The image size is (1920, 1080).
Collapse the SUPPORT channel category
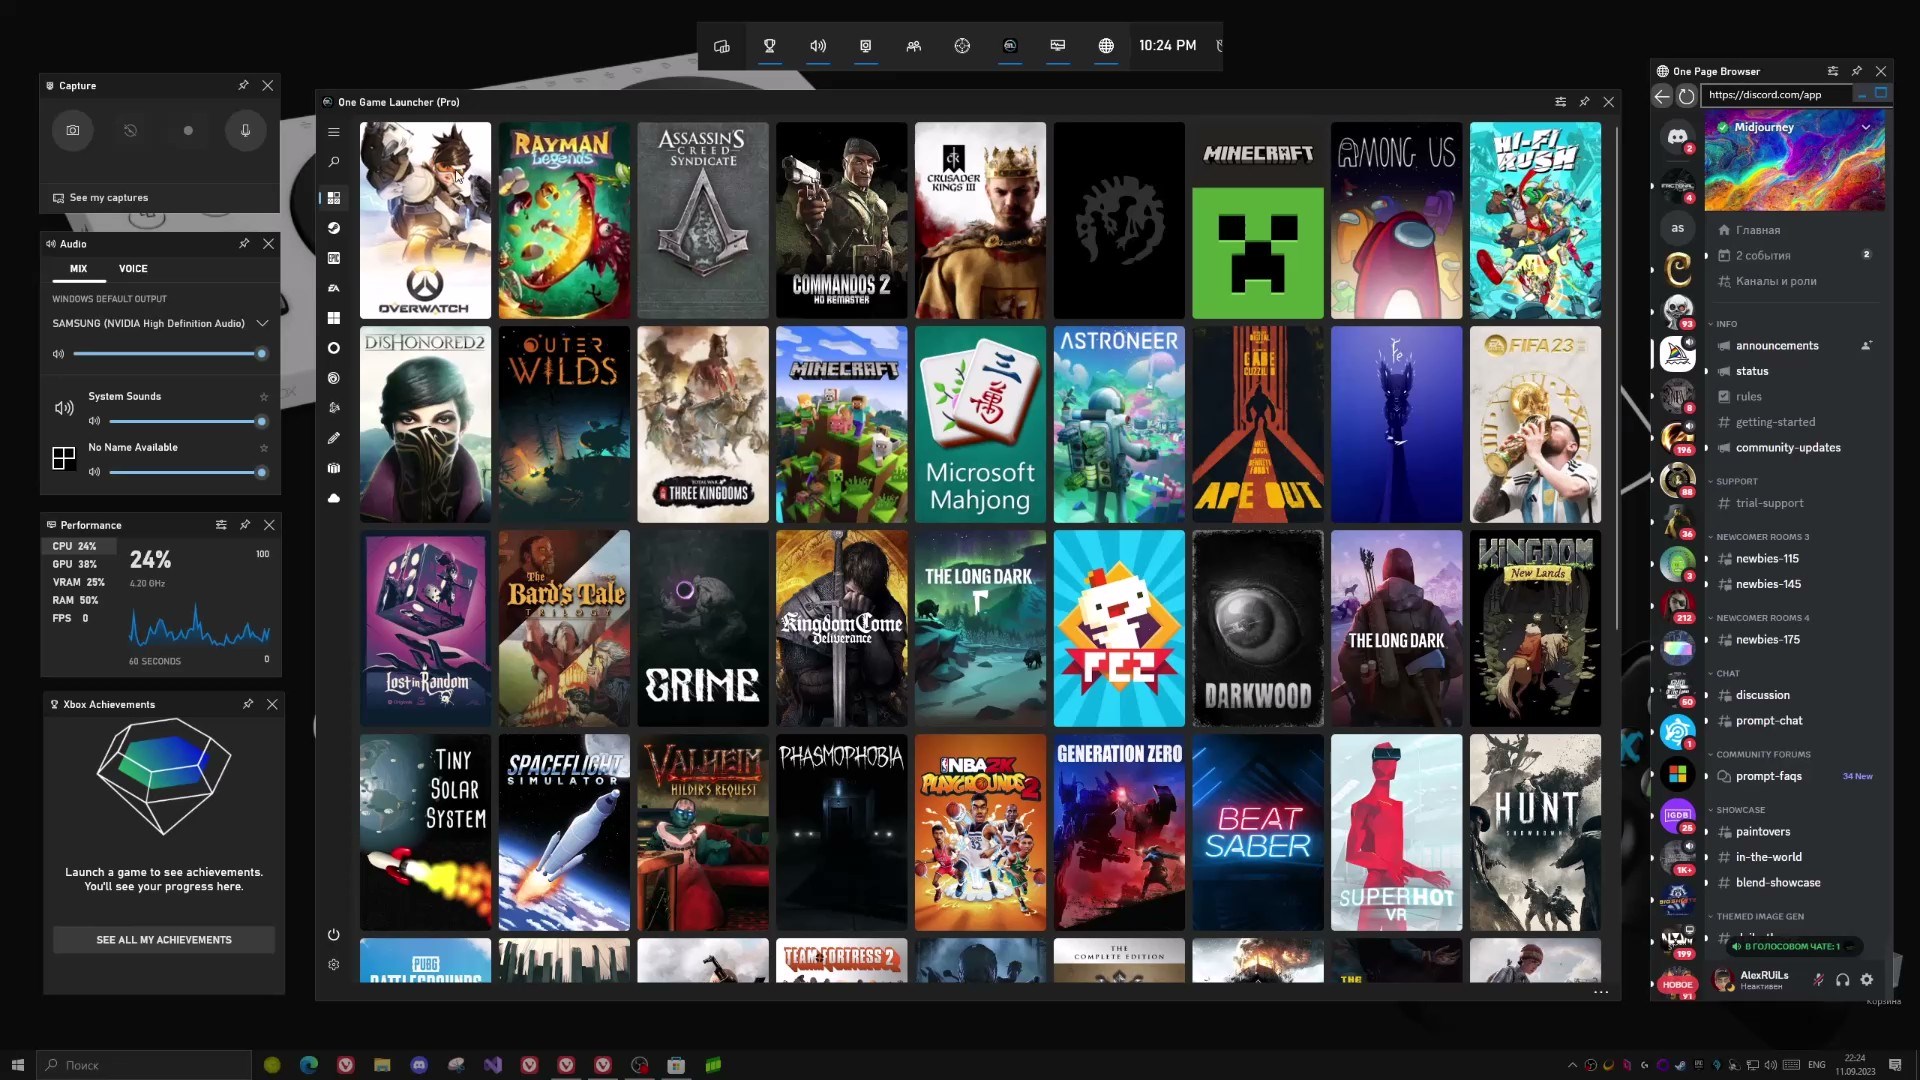pos(1737,481)
